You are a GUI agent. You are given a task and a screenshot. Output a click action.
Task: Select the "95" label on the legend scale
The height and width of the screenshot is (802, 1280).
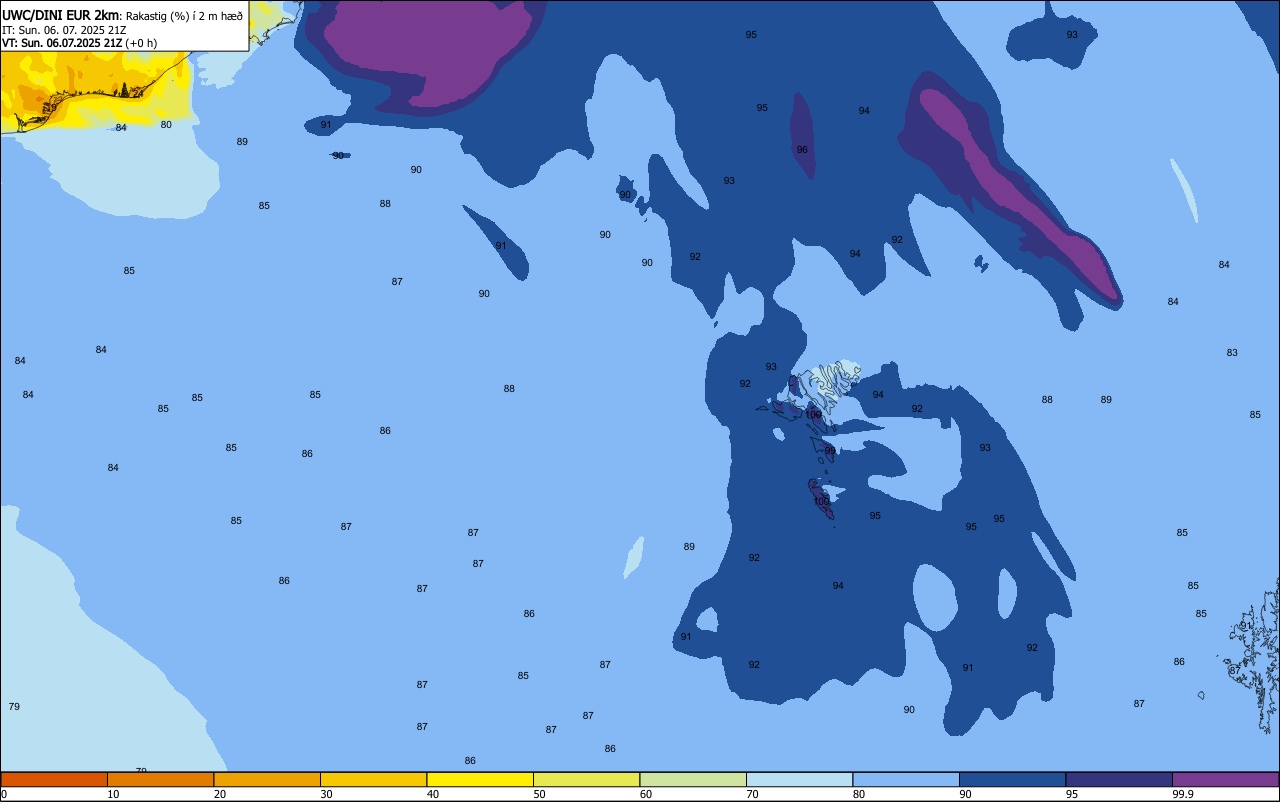pyautogui.click(x=1072, y=794)
